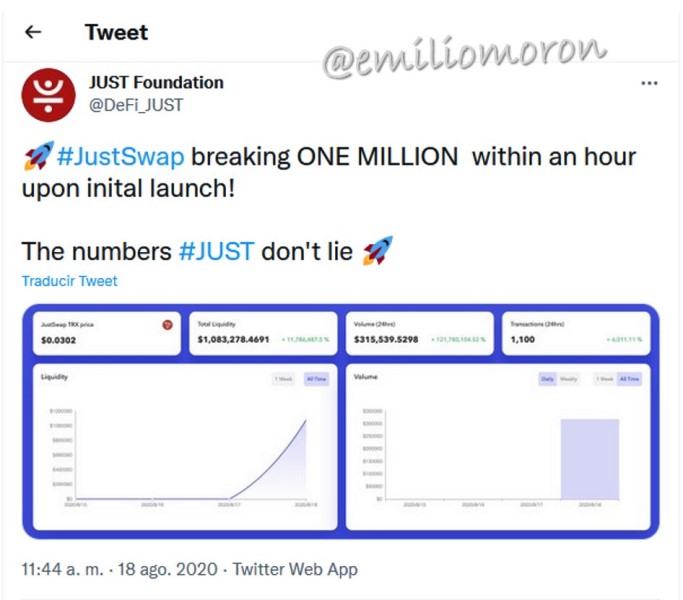Click Traducir Tweet to translate
The image size is (683, 600).
(70, 281)
